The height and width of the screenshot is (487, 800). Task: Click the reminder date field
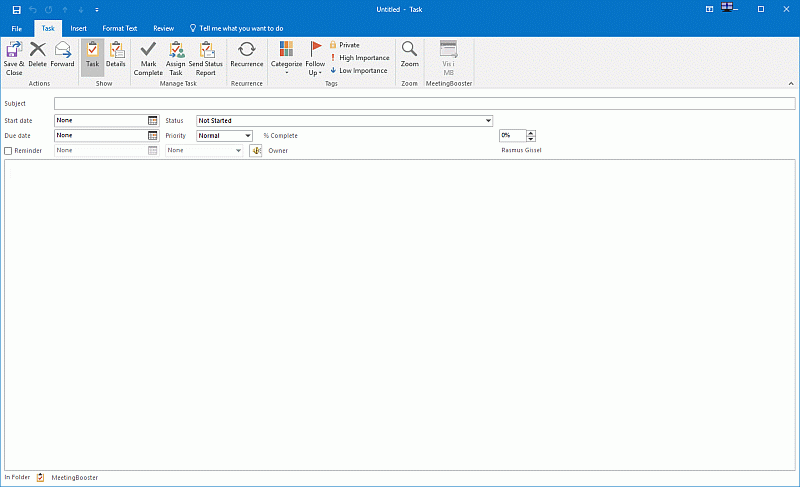[101, 150]
